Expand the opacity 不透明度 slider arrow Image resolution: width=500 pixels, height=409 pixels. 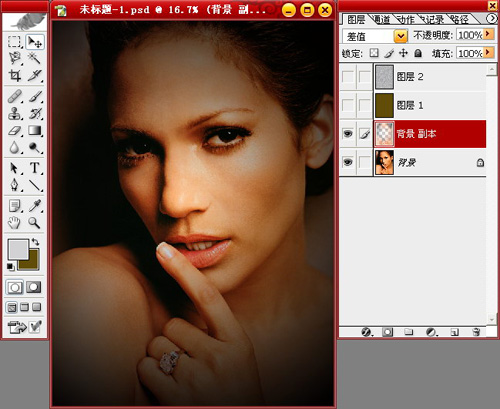(488, 34)
